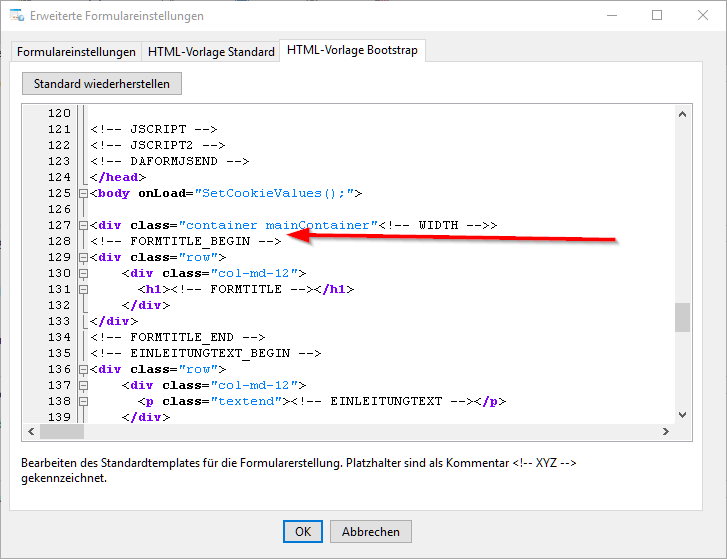Confirm the dialog with OK
The height and width of the screenshot is (559, 727).
coord(302,532)
